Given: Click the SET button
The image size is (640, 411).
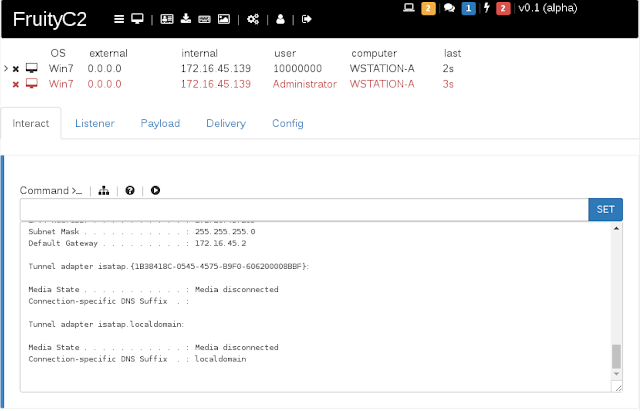Looking at the screenshot, I should (605, 209).
